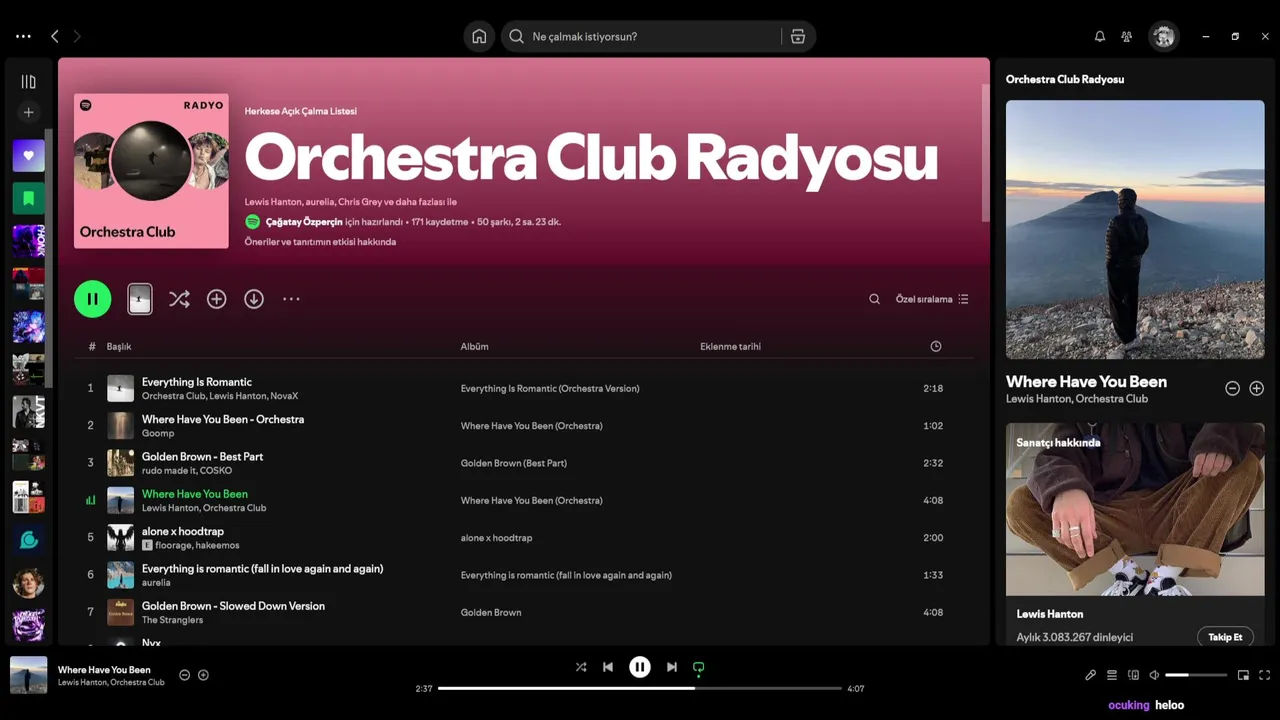Open album link Golden Brown (Best Part)
1280x720 pixels.
pos(514,463)
